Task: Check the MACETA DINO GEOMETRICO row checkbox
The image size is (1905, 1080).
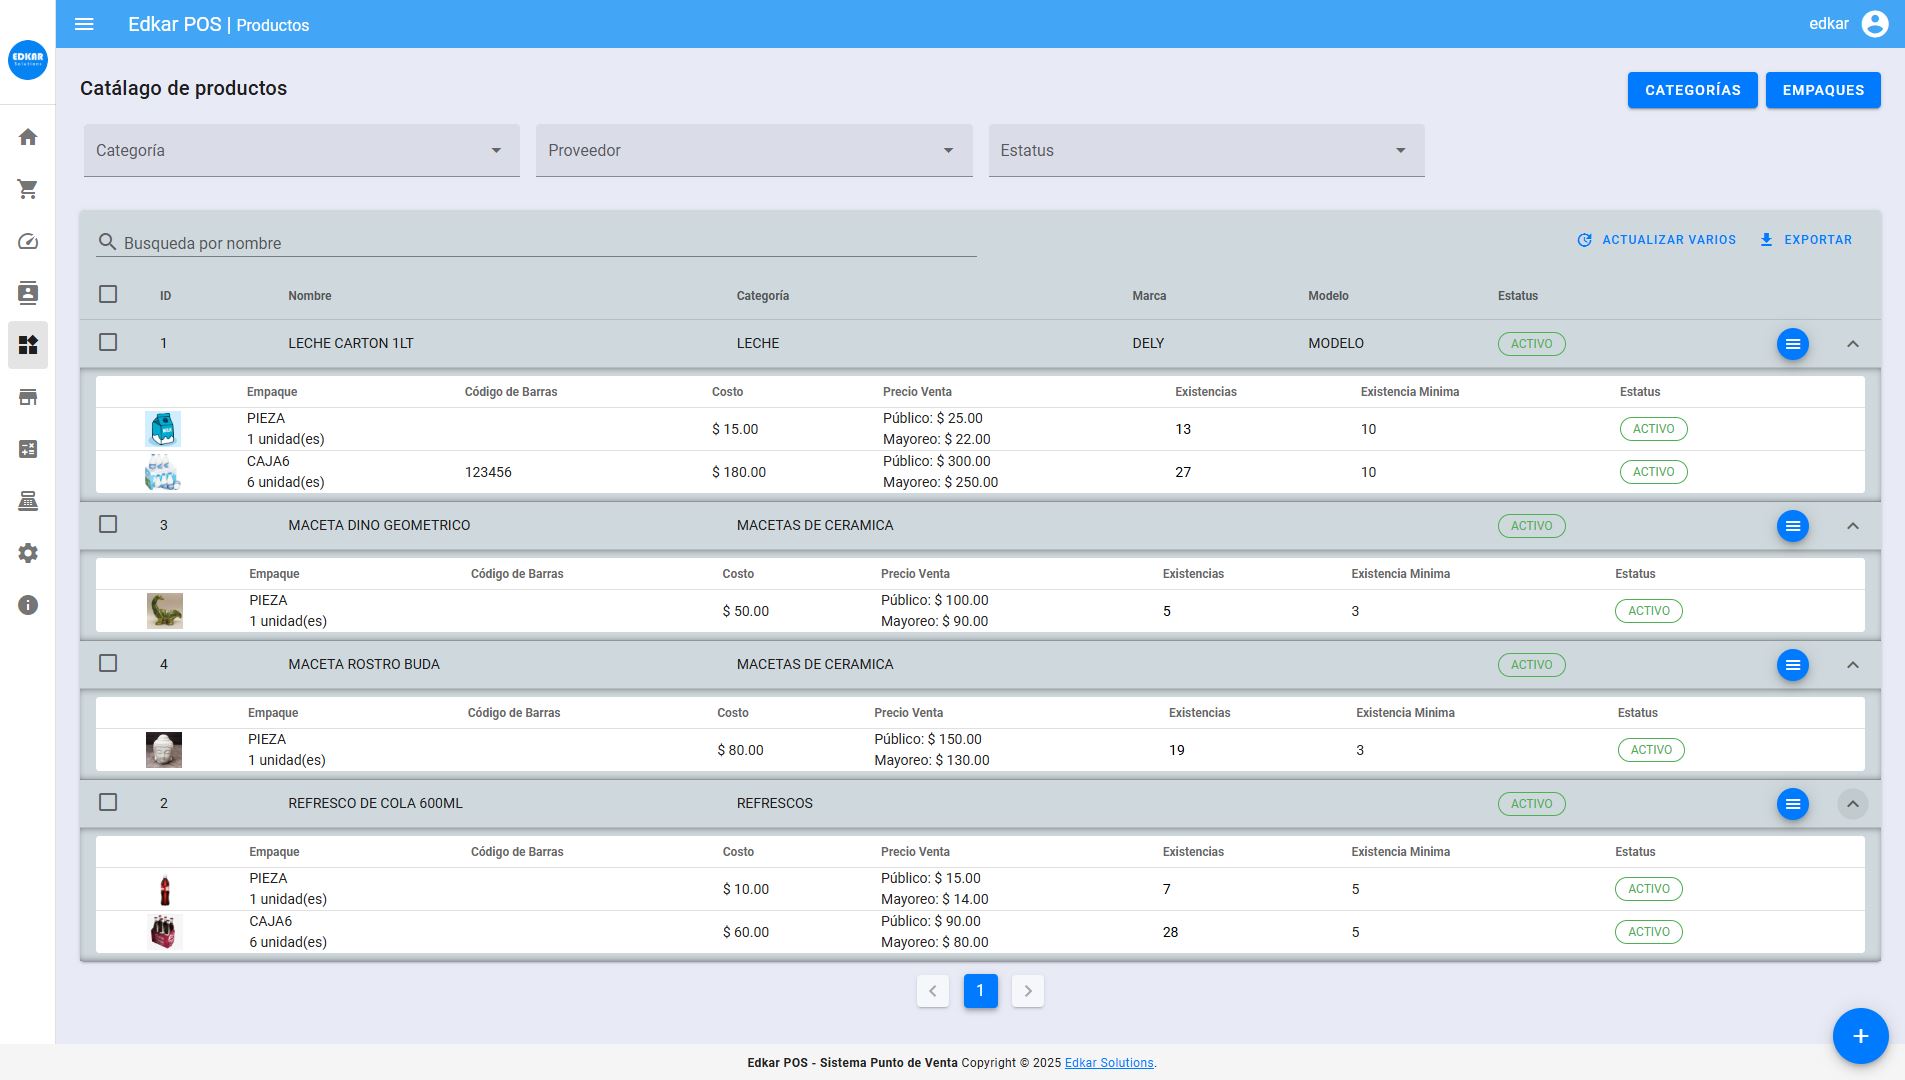Action: tap(108, 524)
